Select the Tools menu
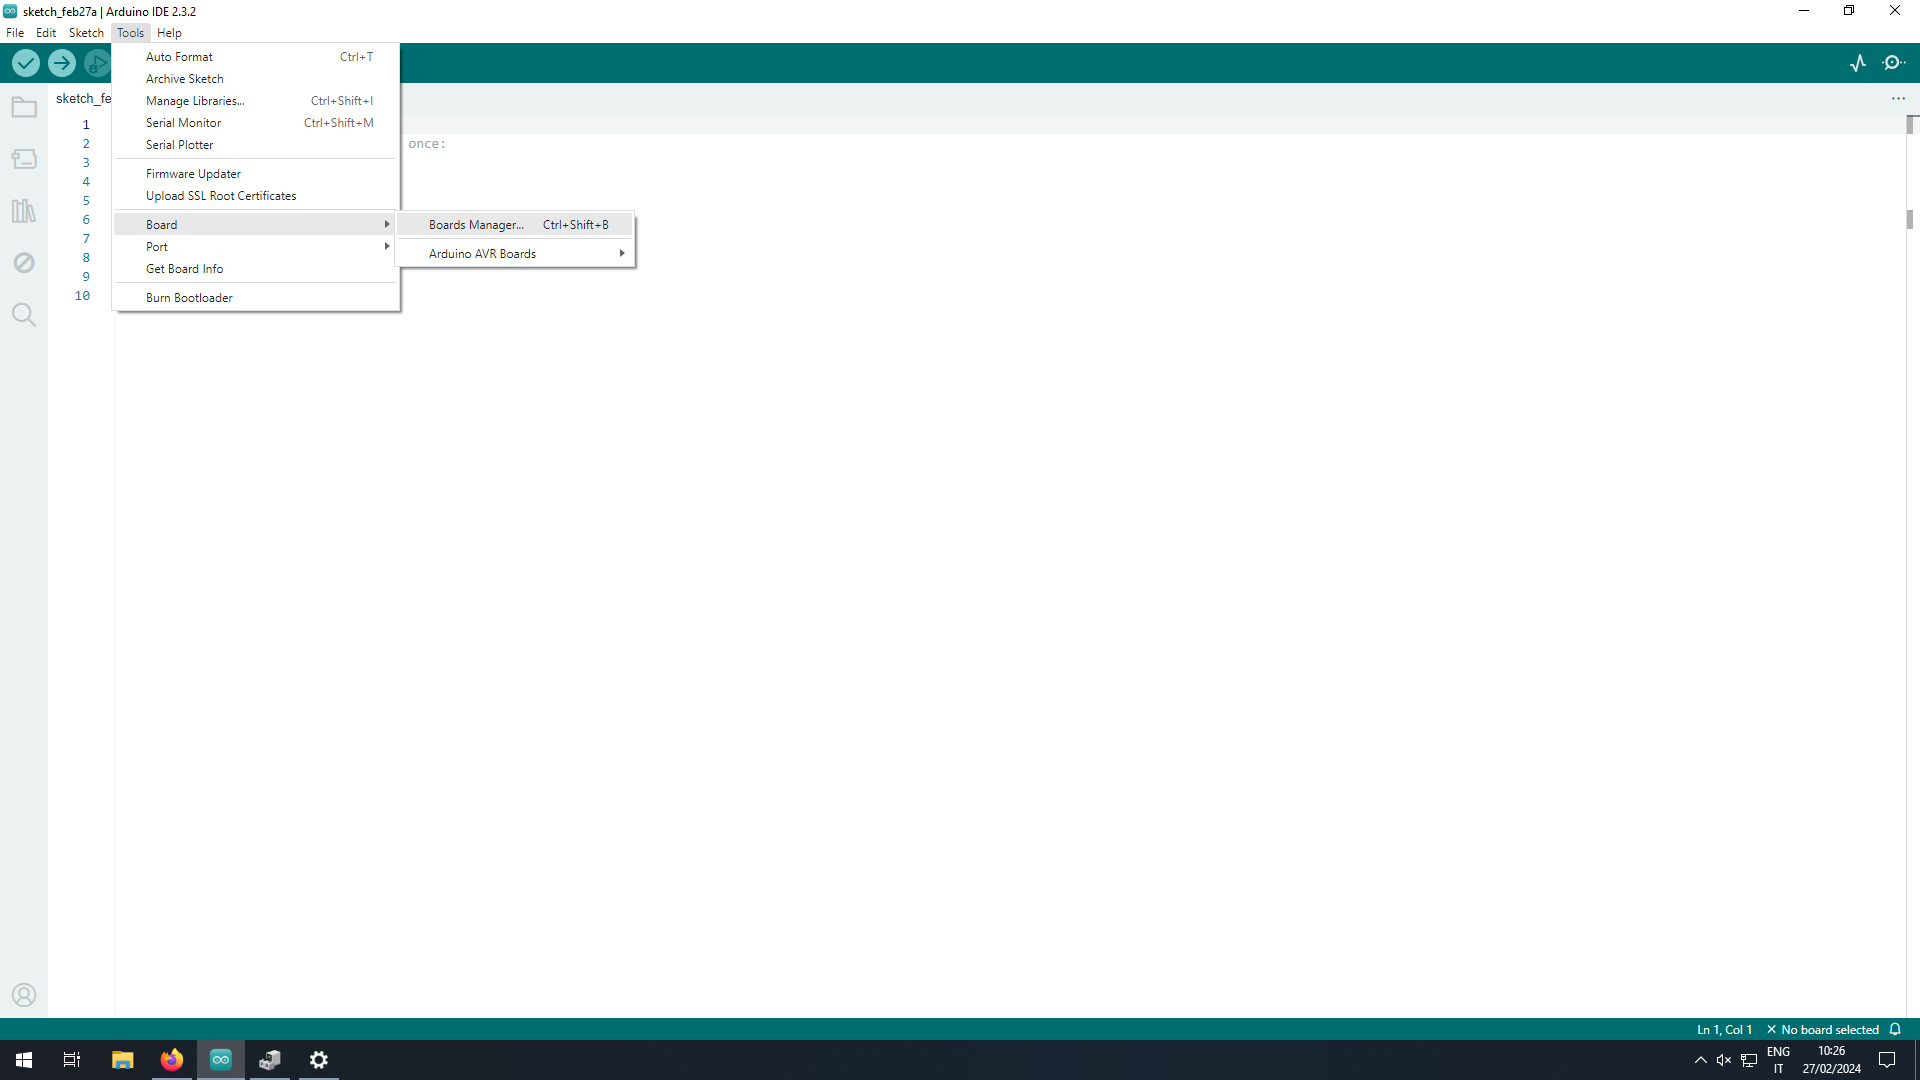Viewport: 1920px width, 1080px height. (x=129, y=33)
